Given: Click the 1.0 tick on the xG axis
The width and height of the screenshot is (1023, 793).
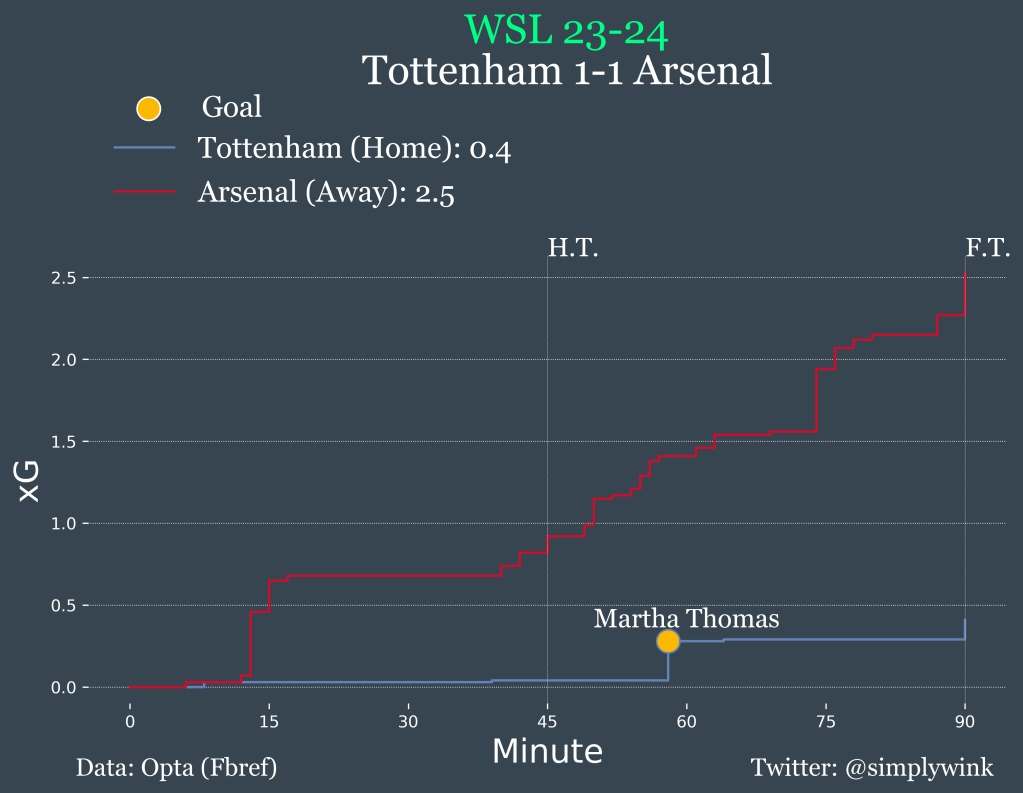Looking at the screenshot, I should (64, 523).
